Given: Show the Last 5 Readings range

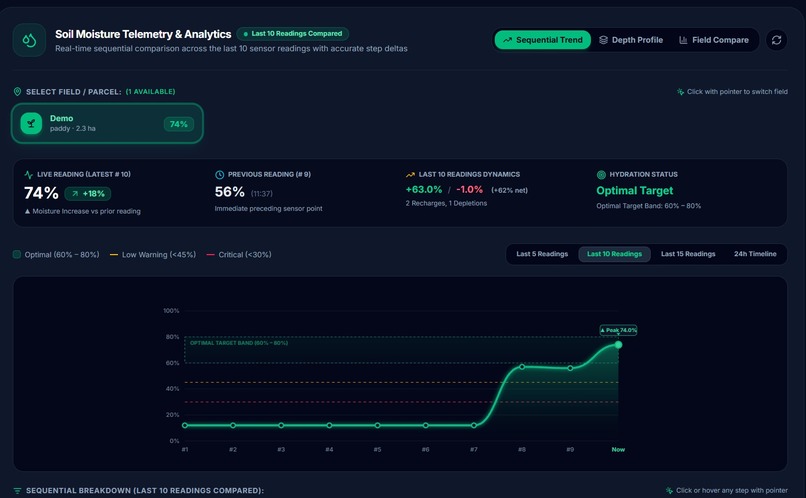Looking at the screenshot, I should [542, 254].
